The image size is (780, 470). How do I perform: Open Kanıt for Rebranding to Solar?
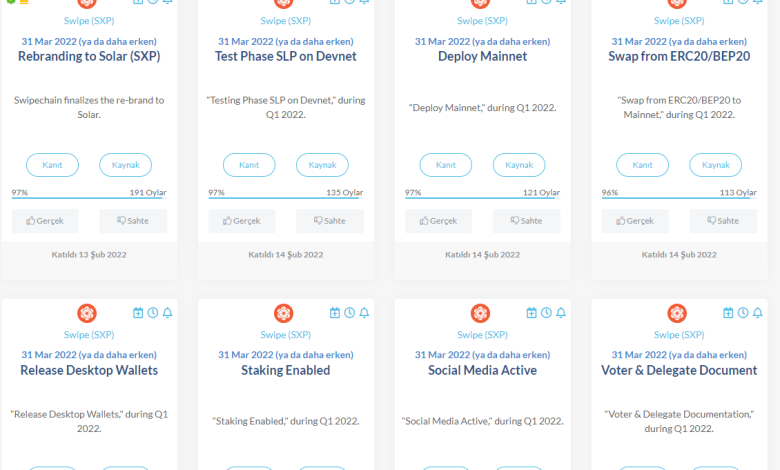(x=52, y=165)
